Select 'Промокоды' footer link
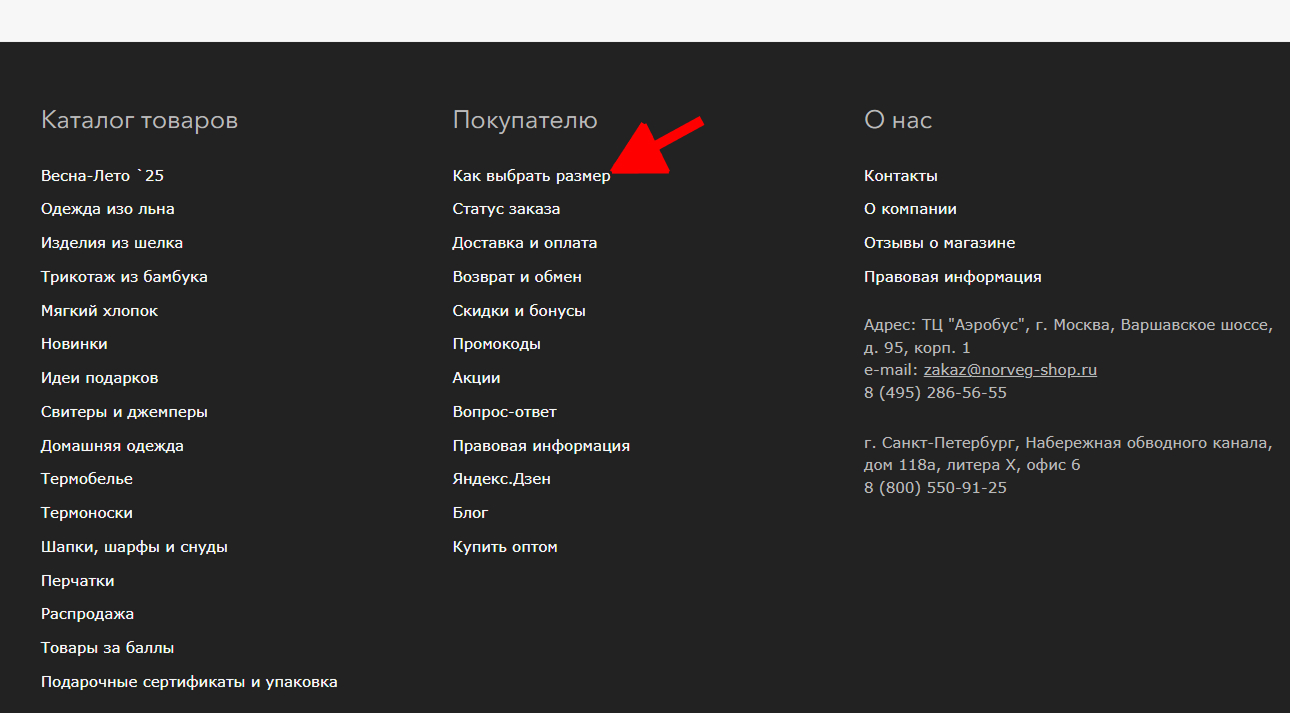The image size is (1290, 713). tap(496, 344)
